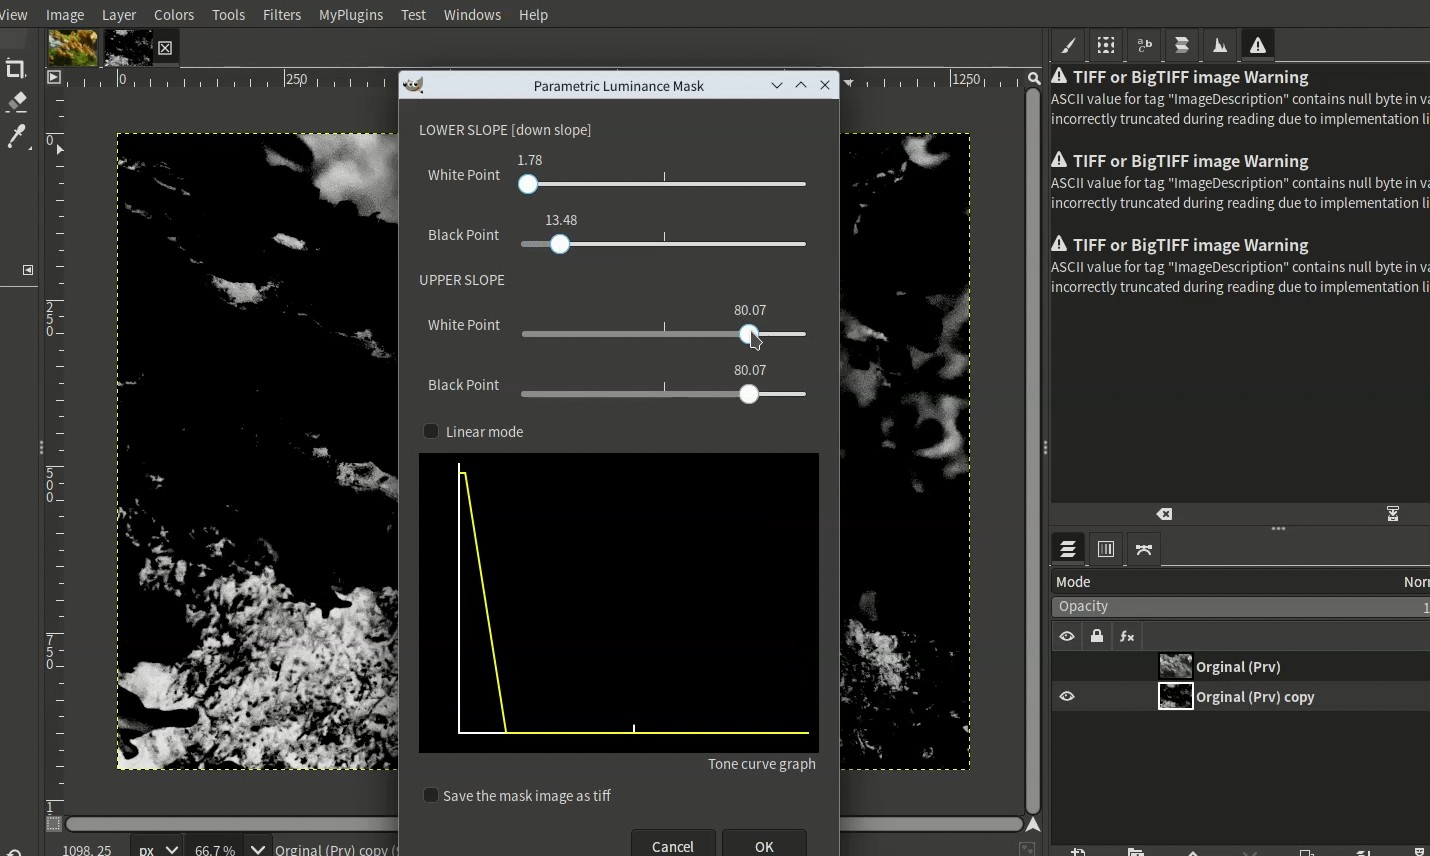Cancel the Parametric Luminance Mask dialog
Image resolution: width=1430 pixels, height=856 pixels.
(673, 845)
